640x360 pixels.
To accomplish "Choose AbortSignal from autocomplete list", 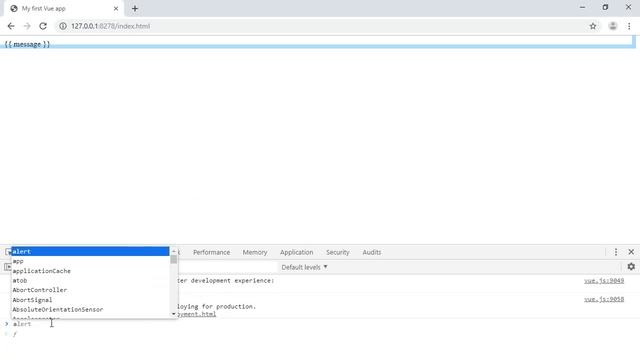I will click(90, 300).
